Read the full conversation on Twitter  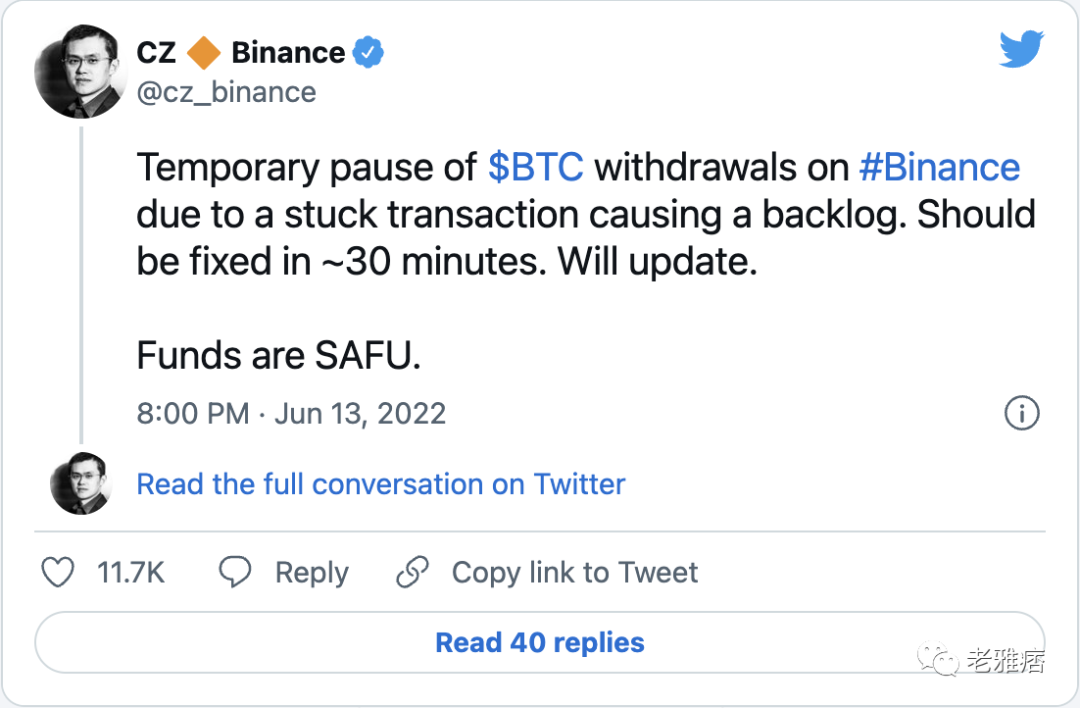coord(381,484)
